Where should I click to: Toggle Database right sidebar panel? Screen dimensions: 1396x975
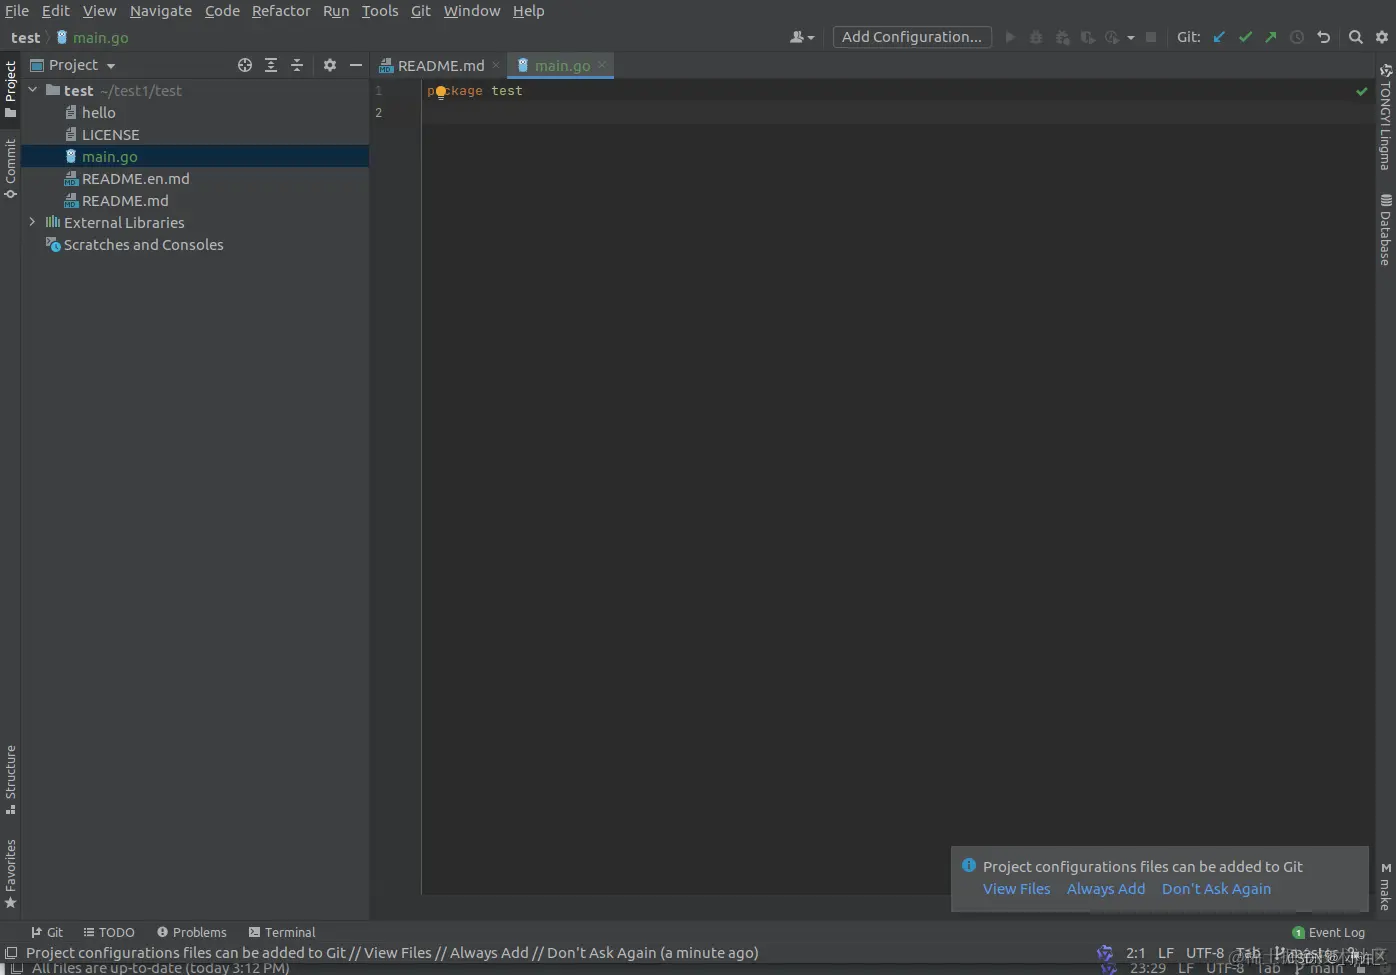pyautogui.click(x=1385, y=229)
